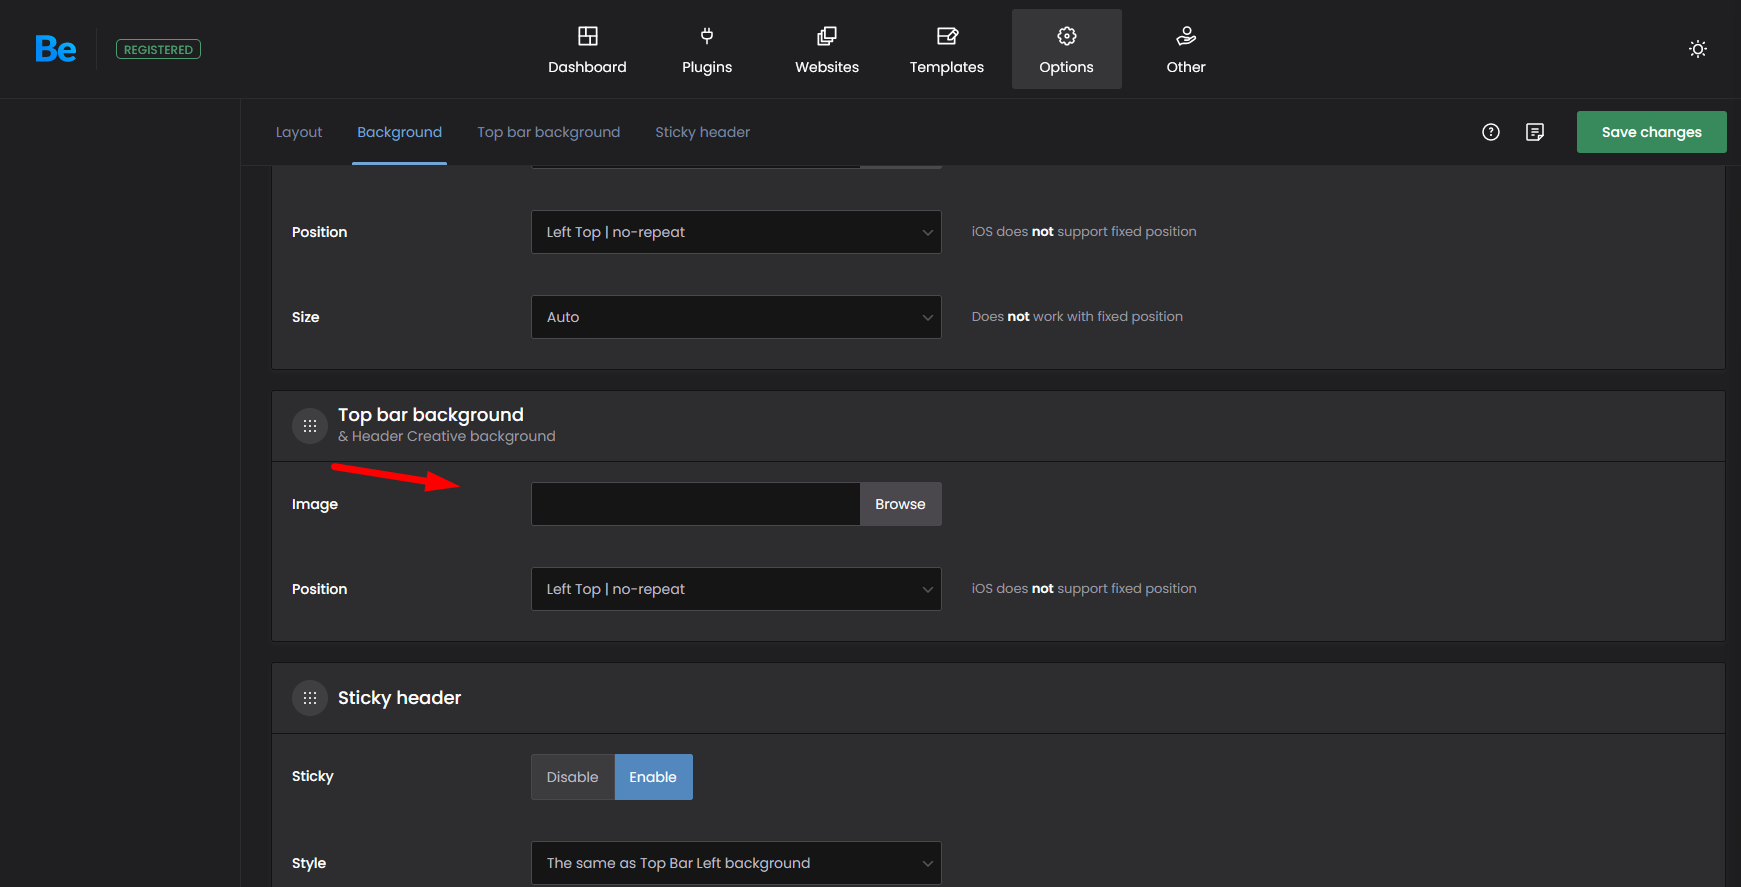The width and height of the screenshot is (1741, 887).
Task: Save changes with the green button
Action: (1651, 132)
